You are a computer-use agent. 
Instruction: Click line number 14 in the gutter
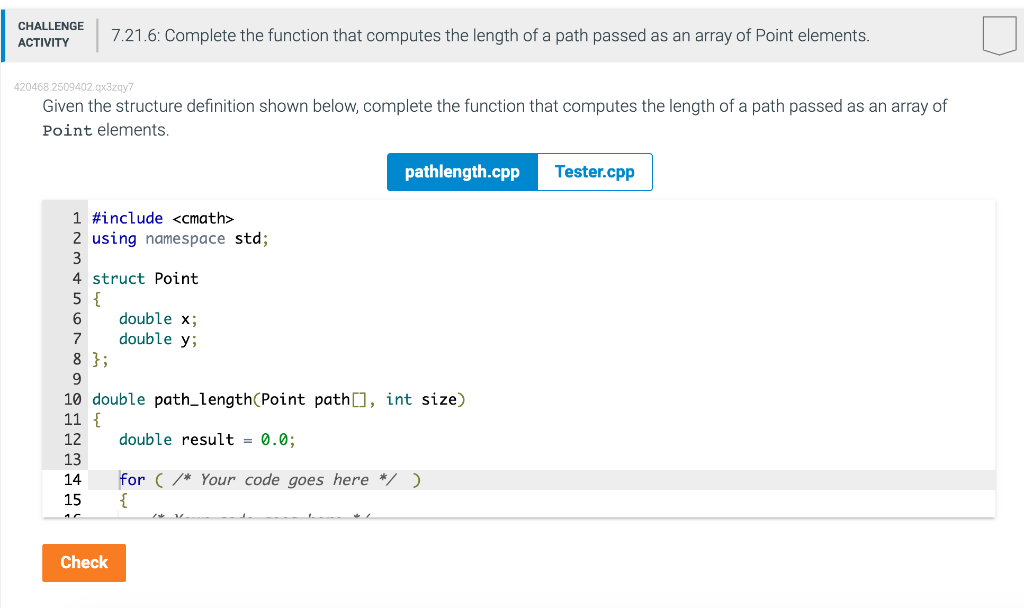[72, 480]
